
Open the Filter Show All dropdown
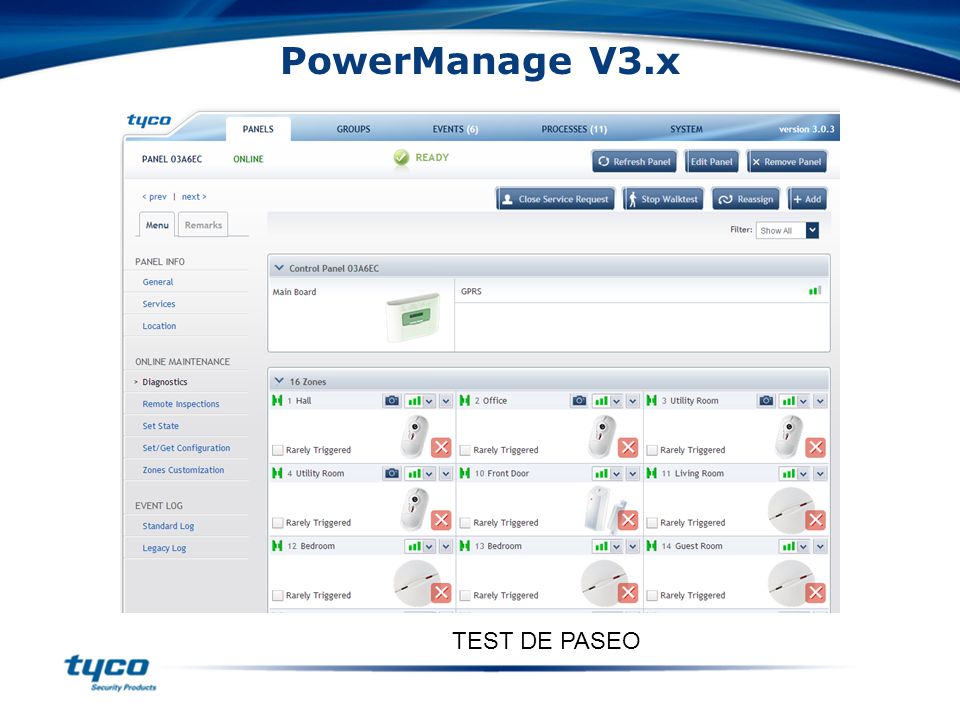pyautogui.click(x=787, y=231)
